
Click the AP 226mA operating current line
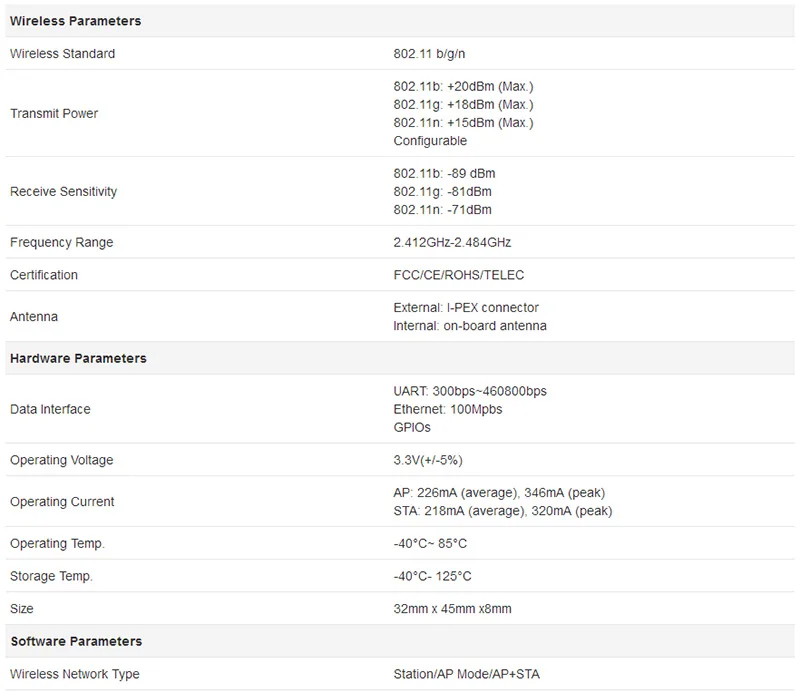tap(499, 493)
